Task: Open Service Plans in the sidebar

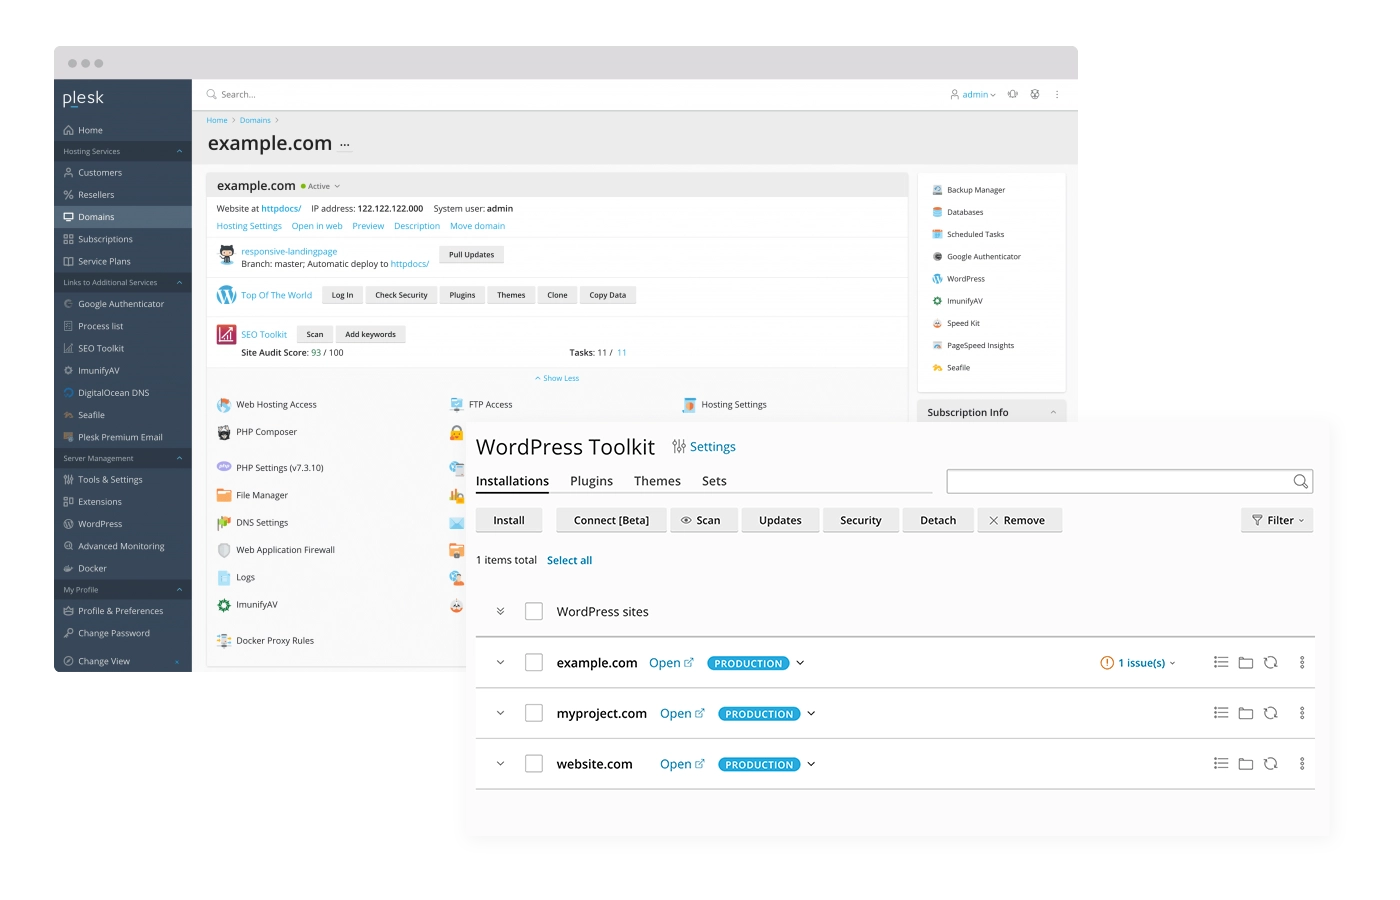Action: (x=104, y=261)
